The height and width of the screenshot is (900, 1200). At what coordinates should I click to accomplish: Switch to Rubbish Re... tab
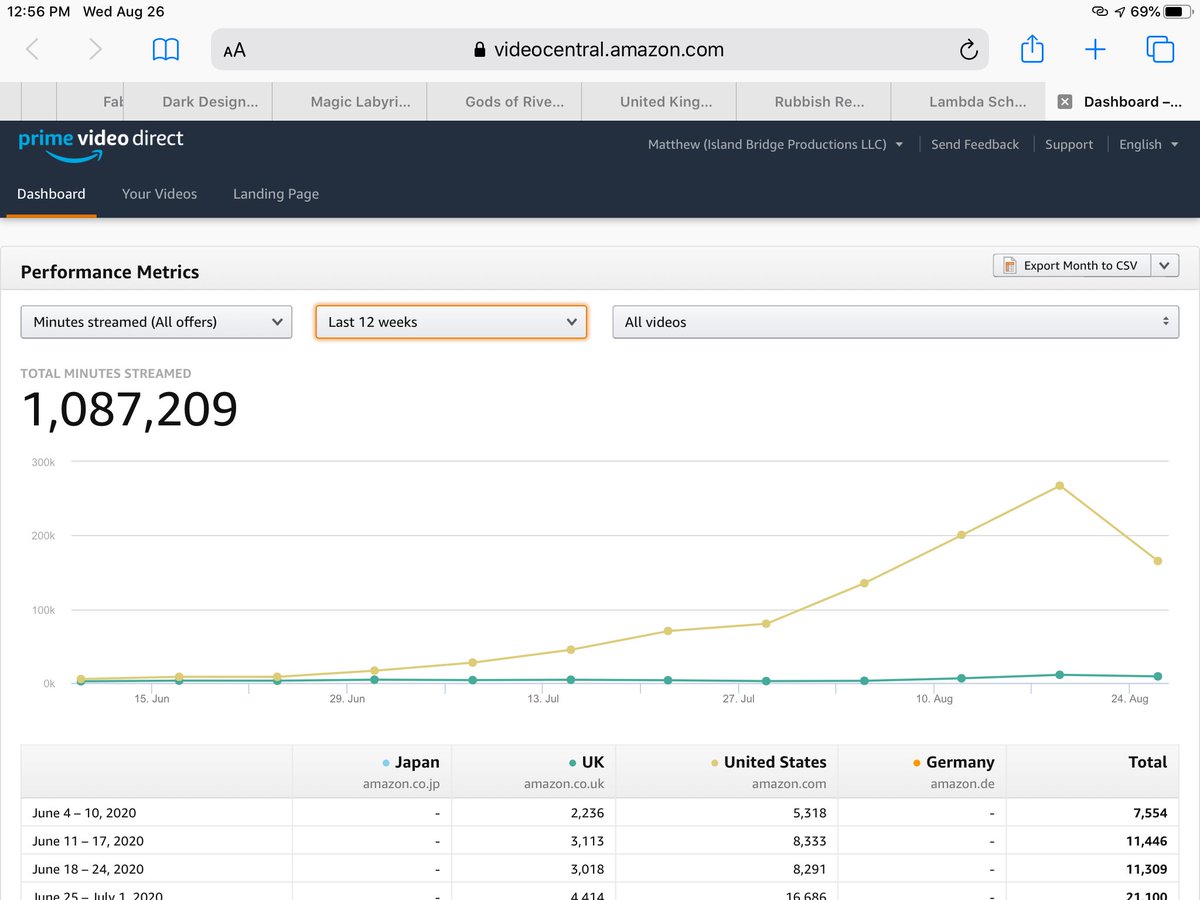click(813, 102)
